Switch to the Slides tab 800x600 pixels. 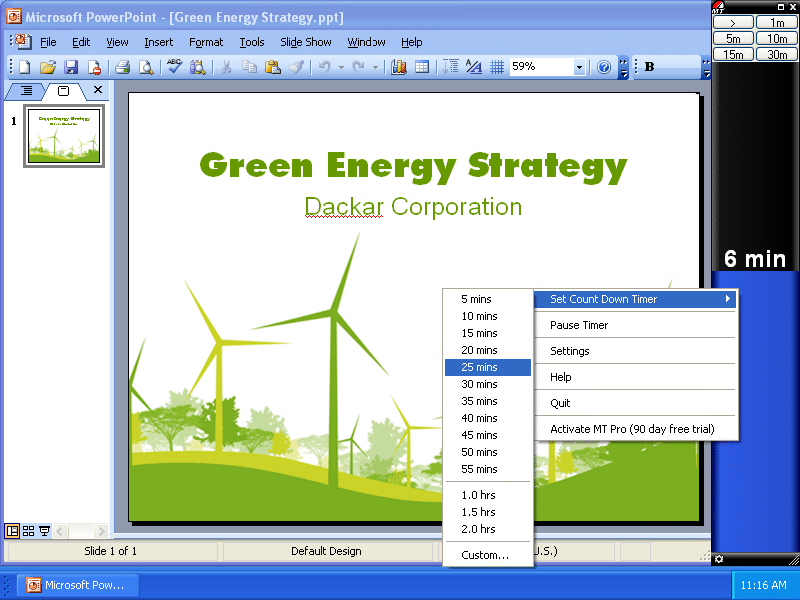click(x=63, y=91)
